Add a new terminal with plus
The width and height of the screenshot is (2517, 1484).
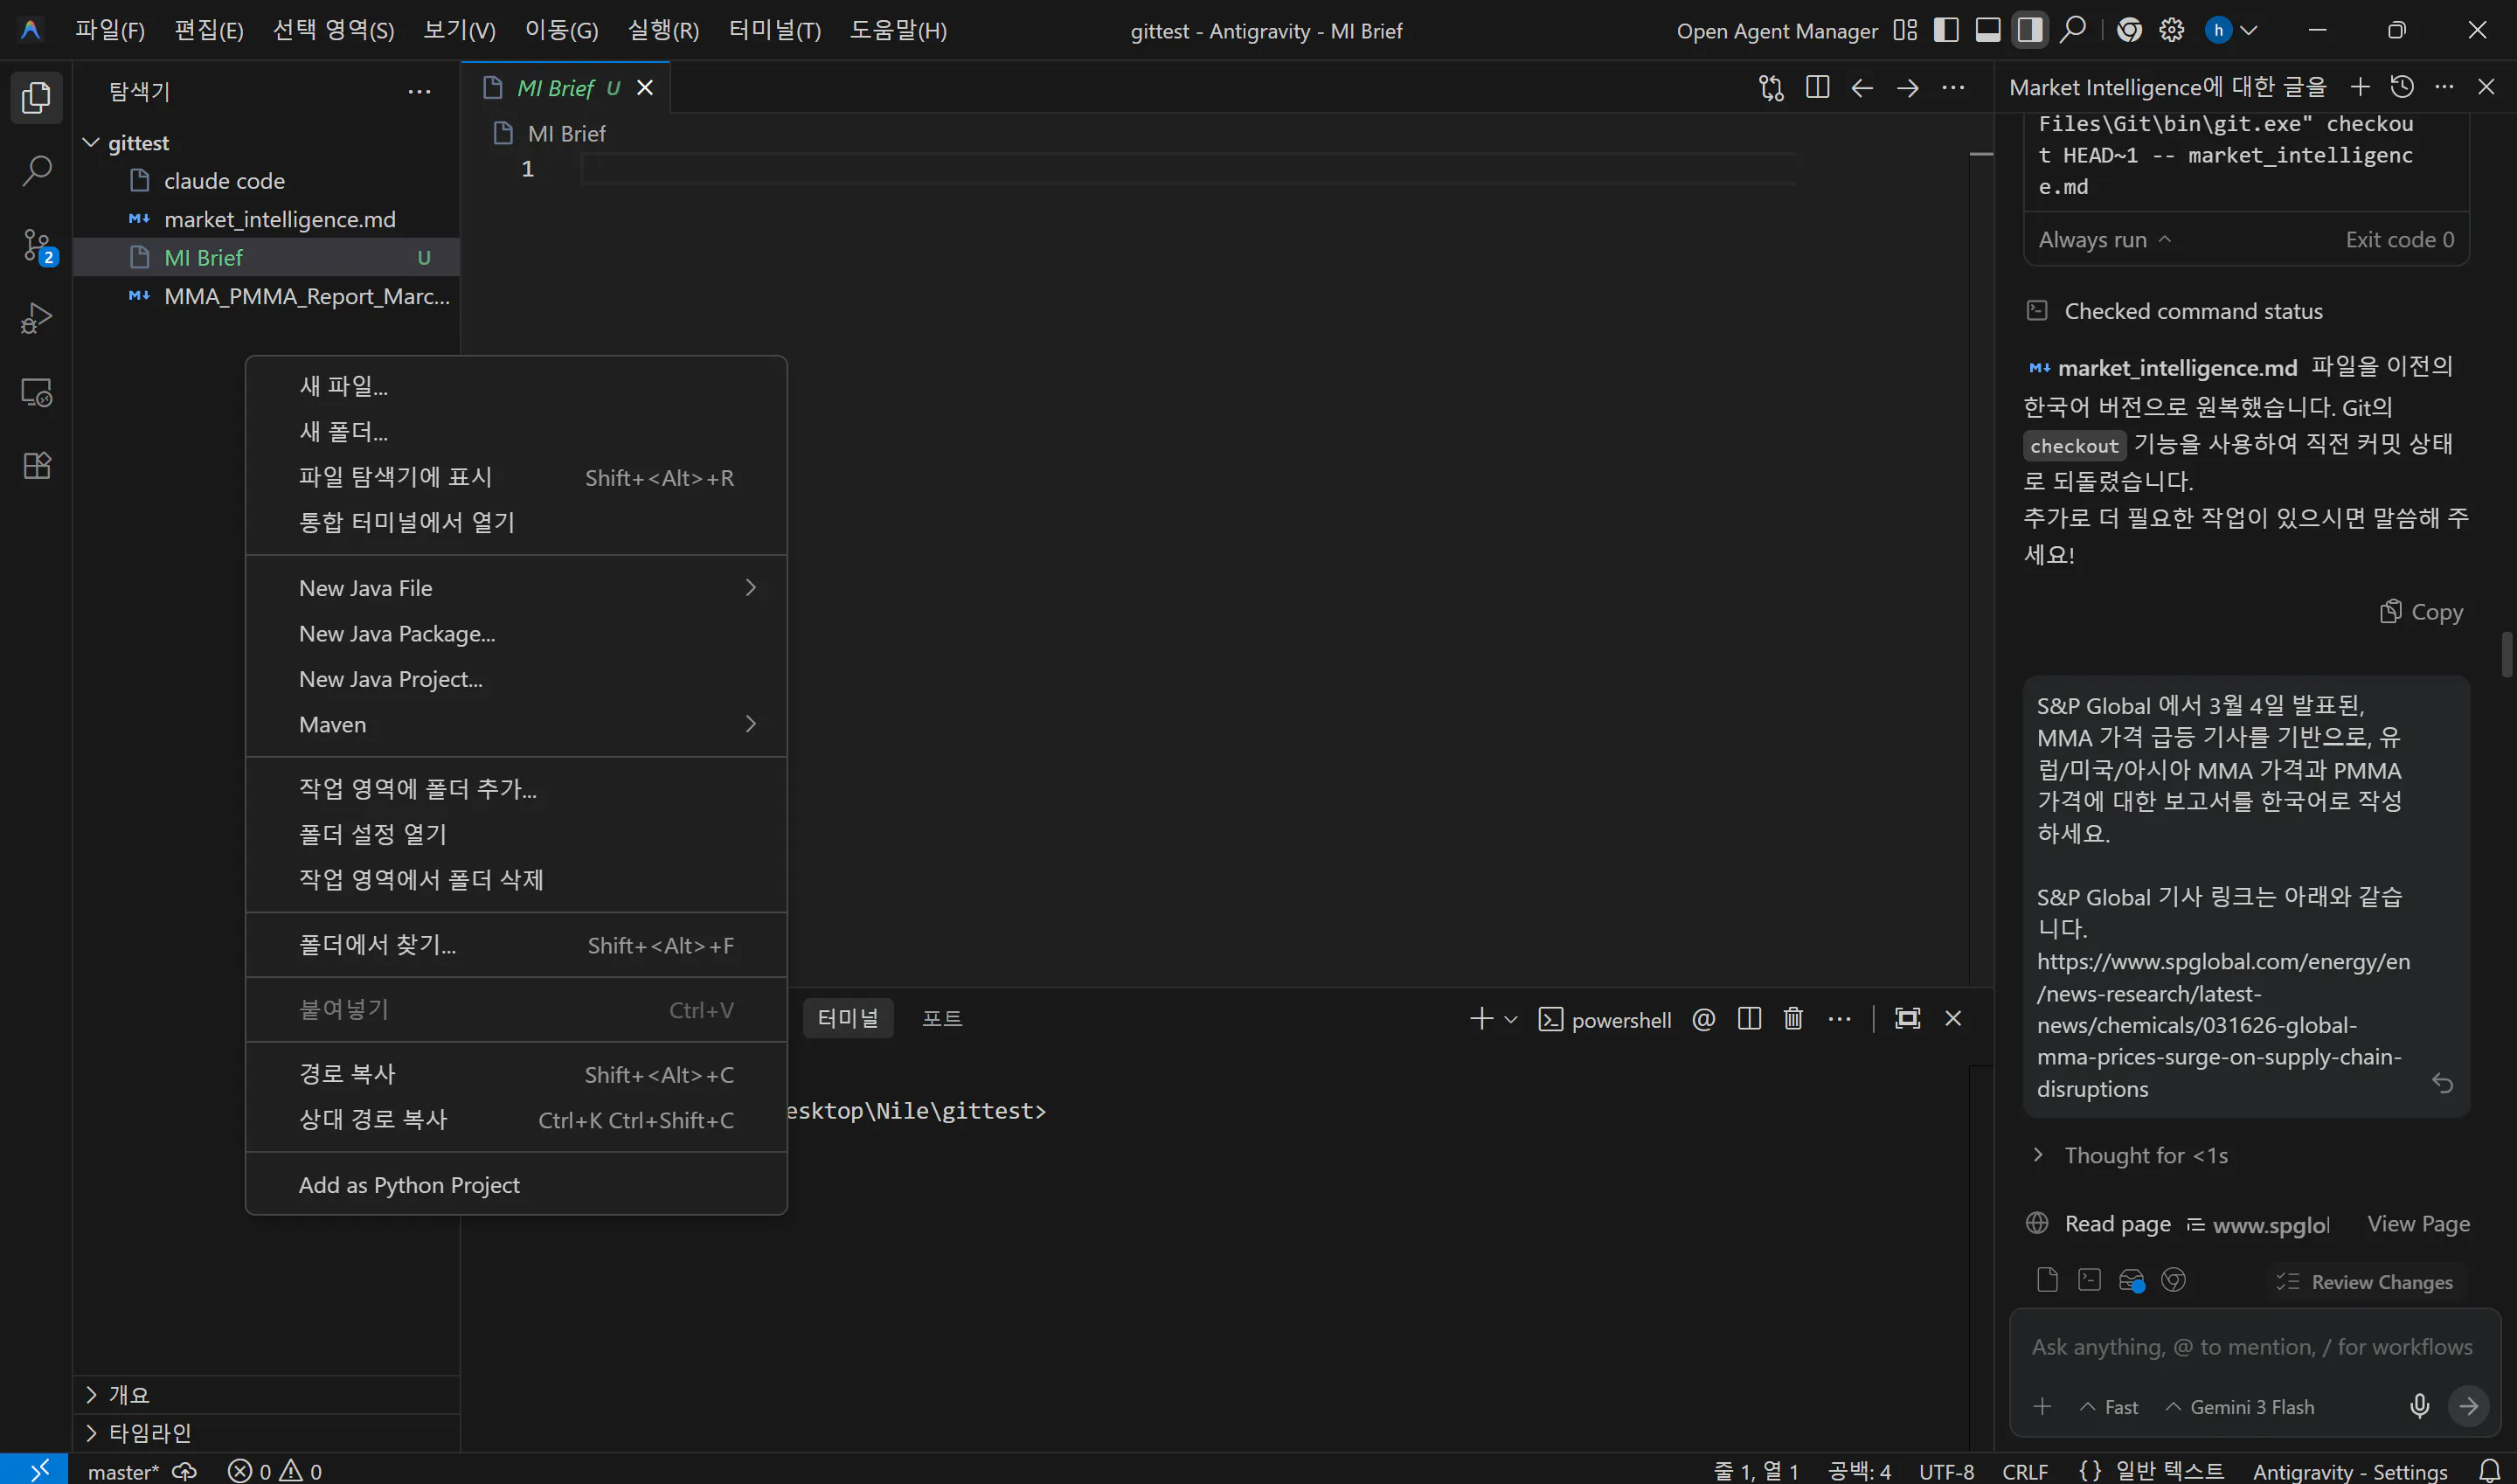point(1481,1019)
